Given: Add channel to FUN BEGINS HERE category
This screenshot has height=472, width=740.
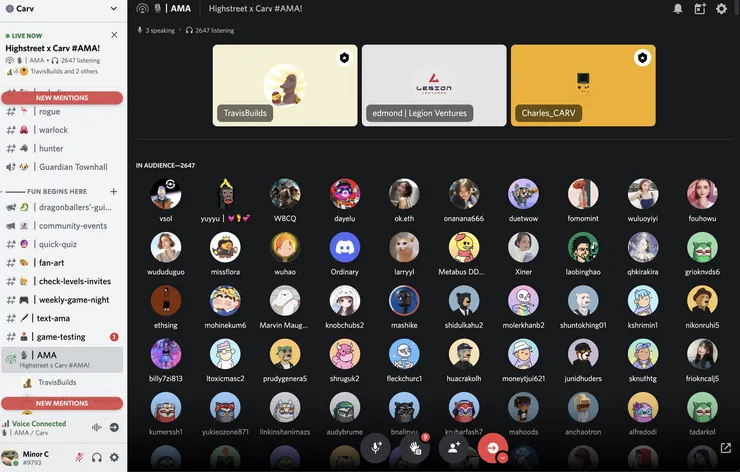Looking at the screenshot, I should click(114, 192).
